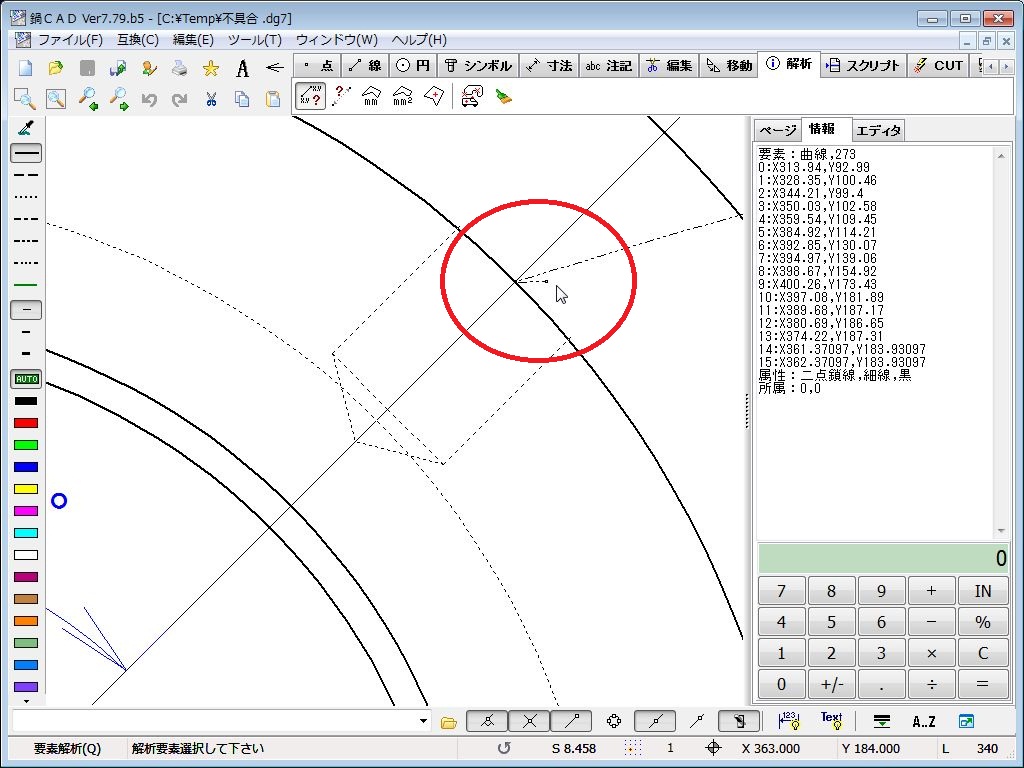This screenshot has width=1024, height=768.
Task: Click the crosshair origin icon in status bar
Action: (714, 748)
